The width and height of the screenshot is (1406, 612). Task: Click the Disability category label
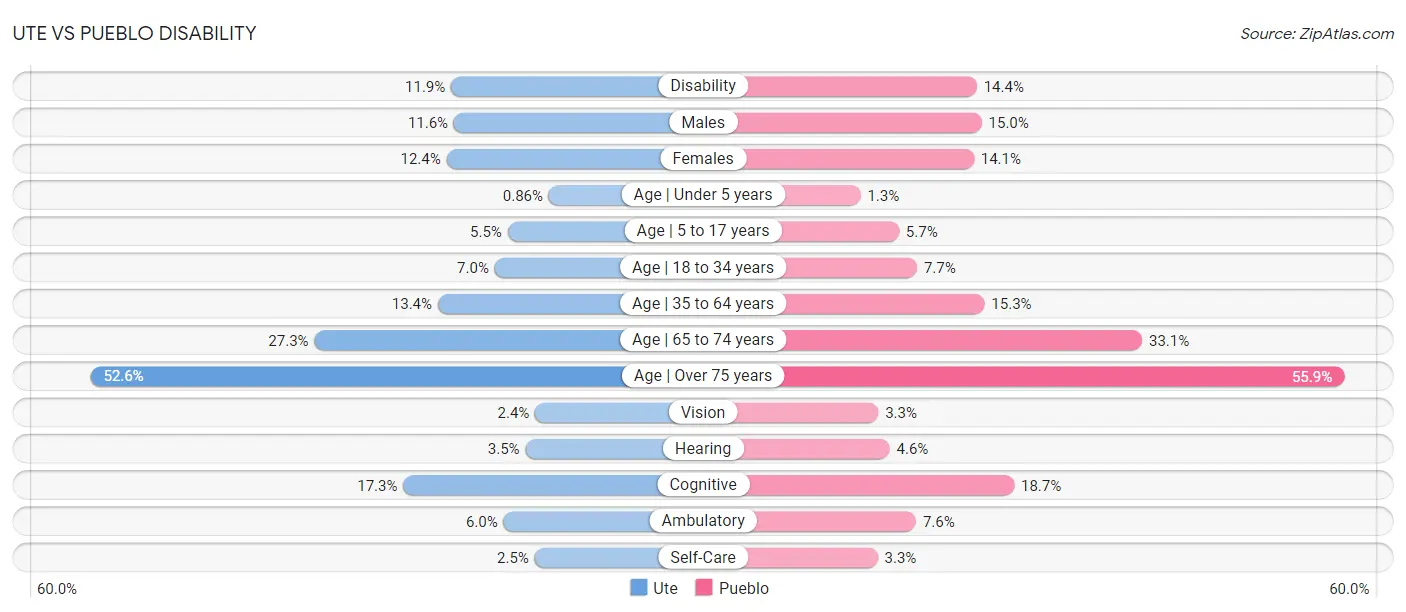point(703,86)
